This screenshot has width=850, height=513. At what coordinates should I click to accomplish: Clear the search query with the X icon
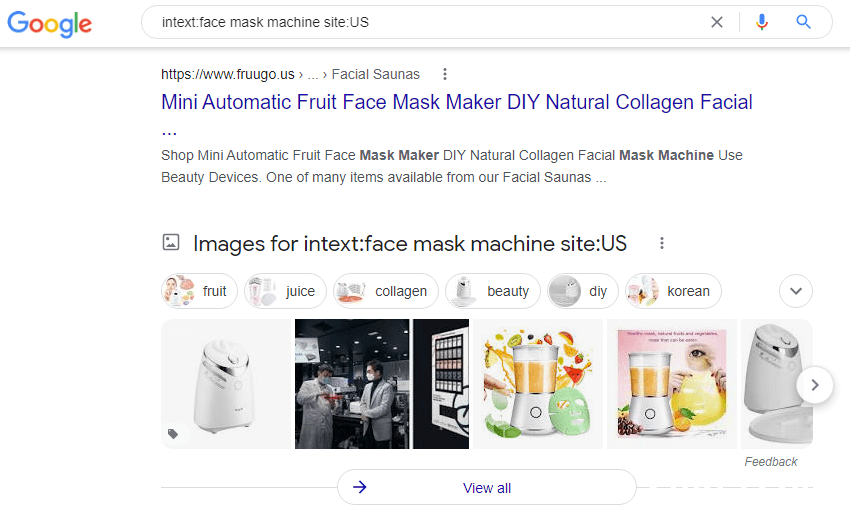(717, 22)
